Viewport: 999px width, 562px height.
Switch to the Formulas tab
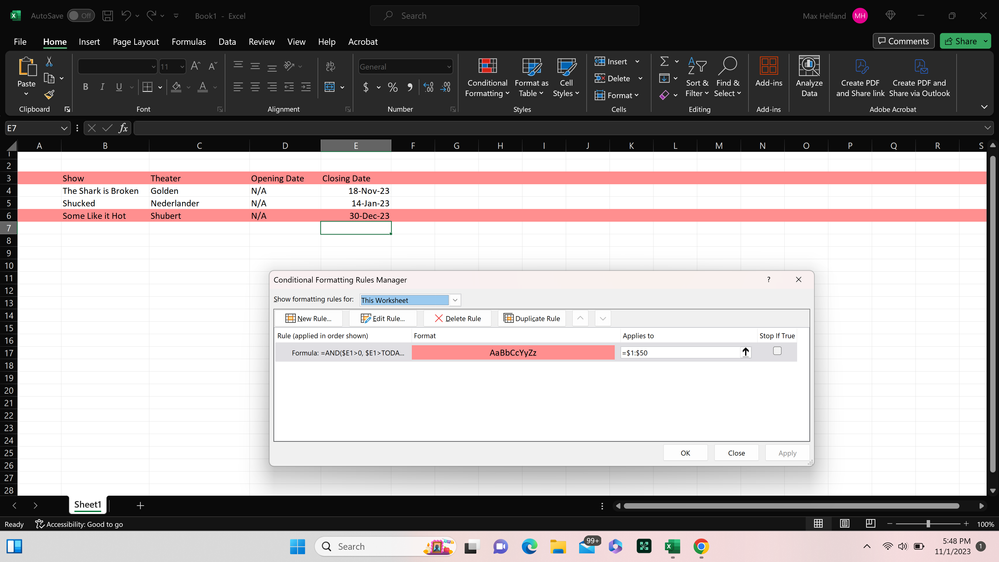click(x=189, y=41)
